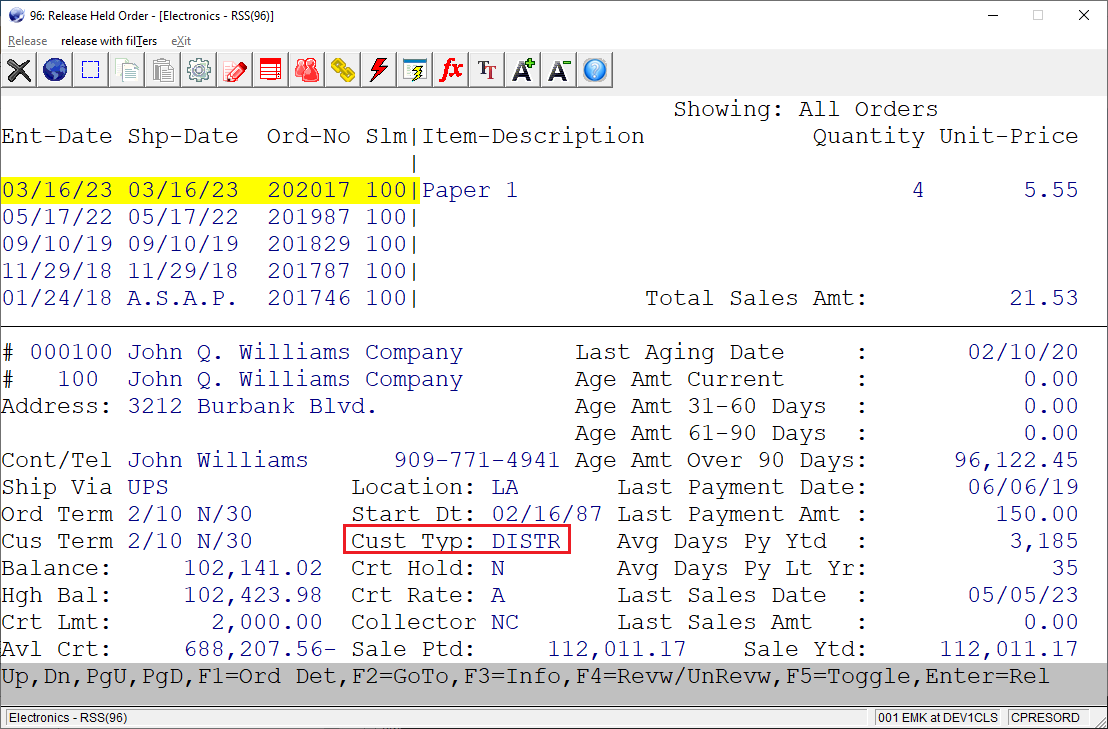This screenshot has height=729, width=1108.
Task: Open the red report grid icon
Action: pyautogui.click(x=270, y=70)
